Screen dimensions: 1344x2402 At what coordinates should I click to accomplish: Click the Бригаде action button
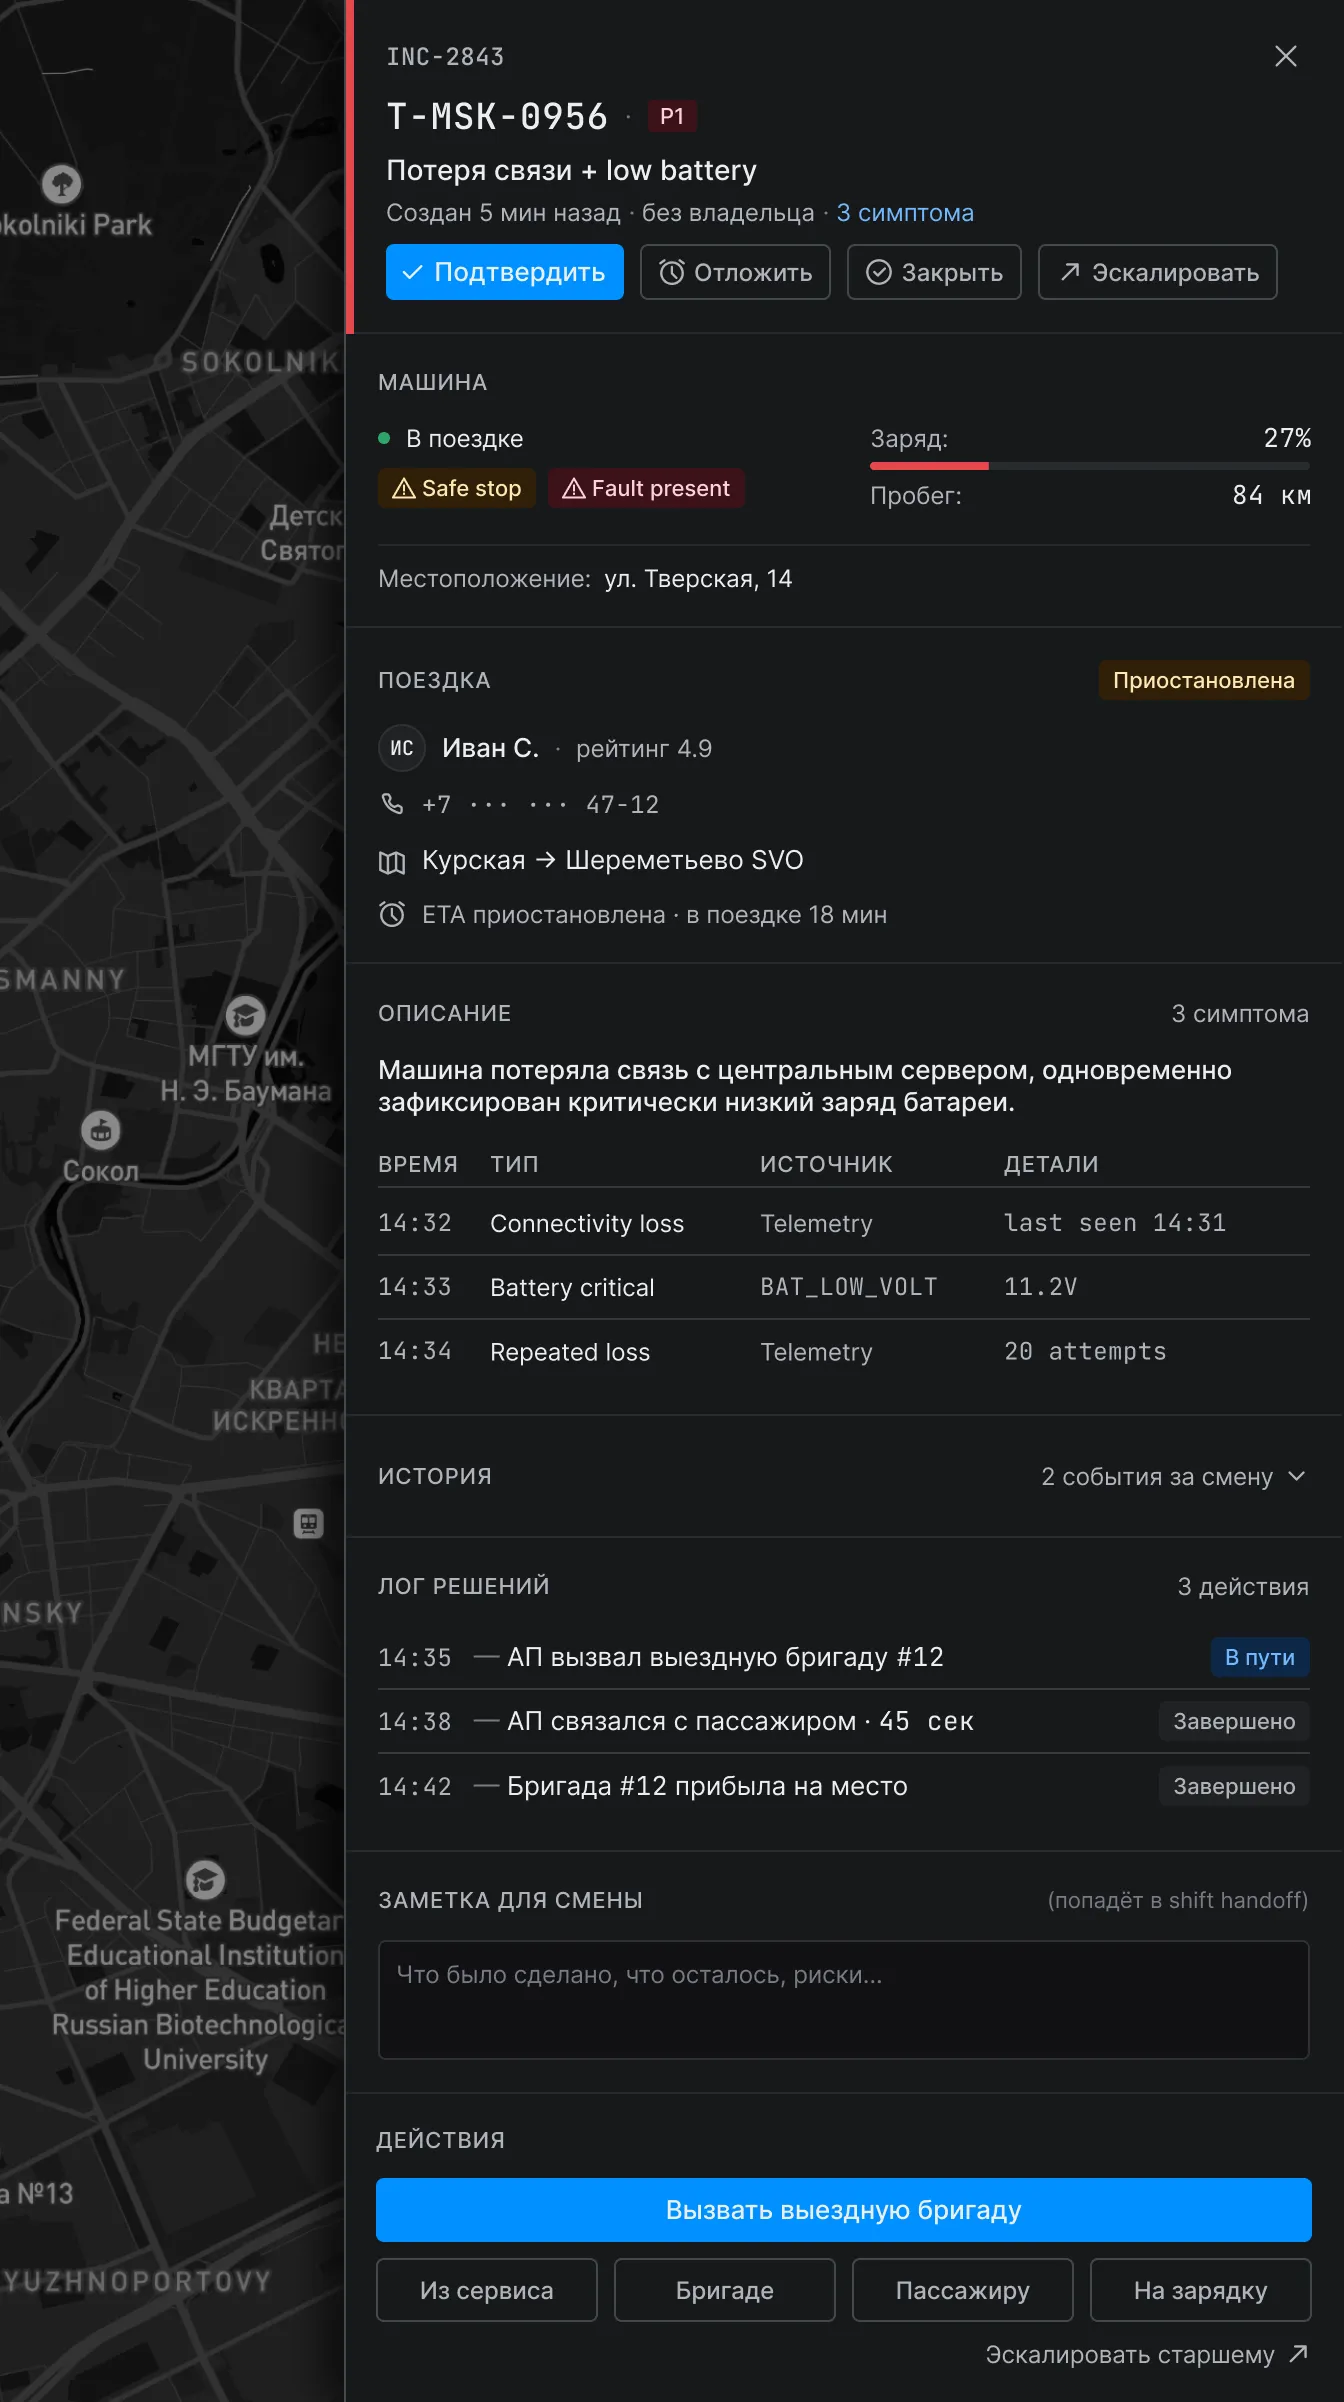coord(725,2290)
